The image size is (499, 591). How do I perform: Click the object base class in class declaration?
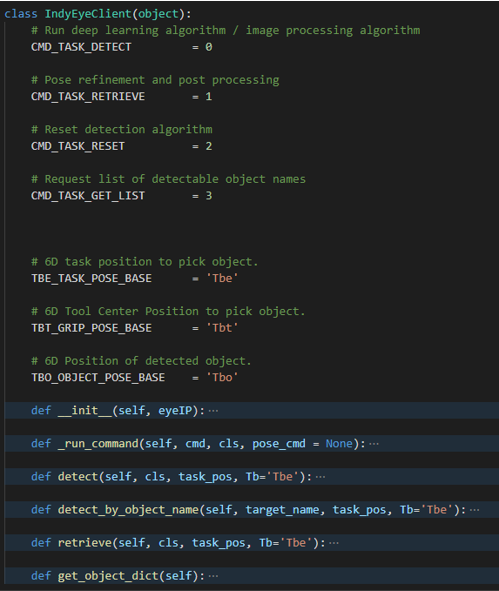coord(158,14)
